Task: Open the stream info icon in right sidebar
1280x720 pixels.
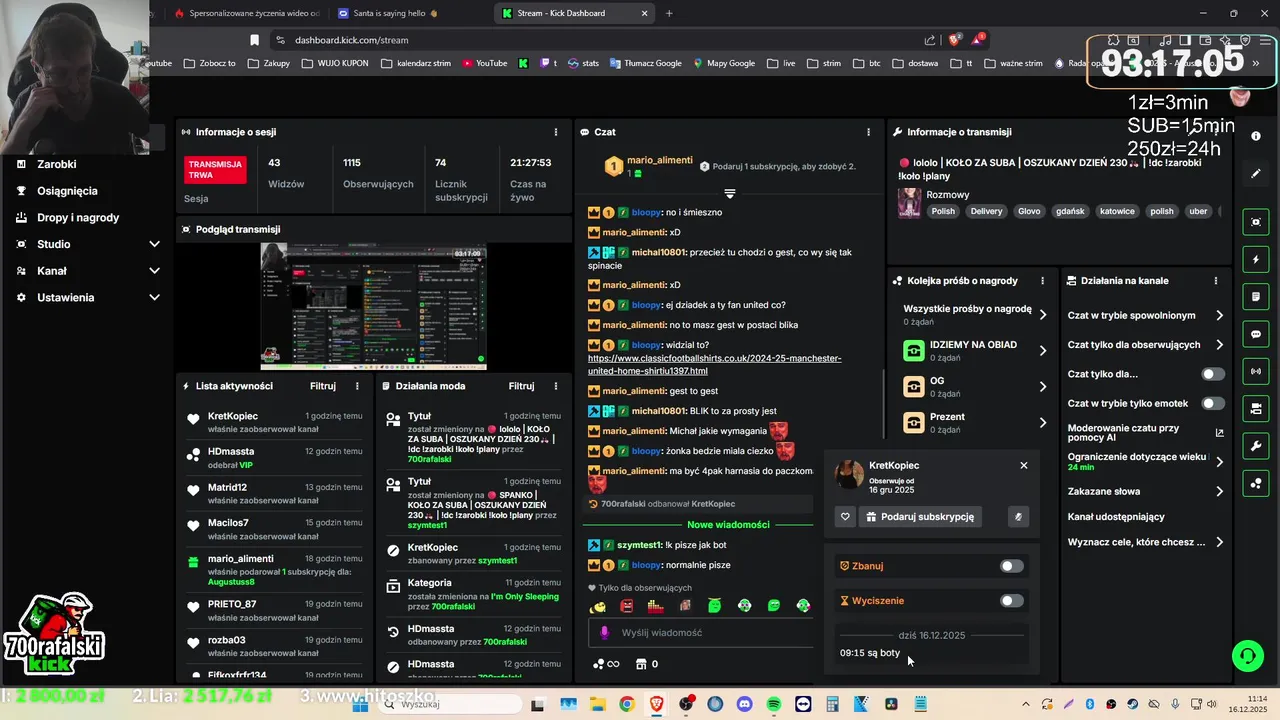Action: coord(1256,136)
